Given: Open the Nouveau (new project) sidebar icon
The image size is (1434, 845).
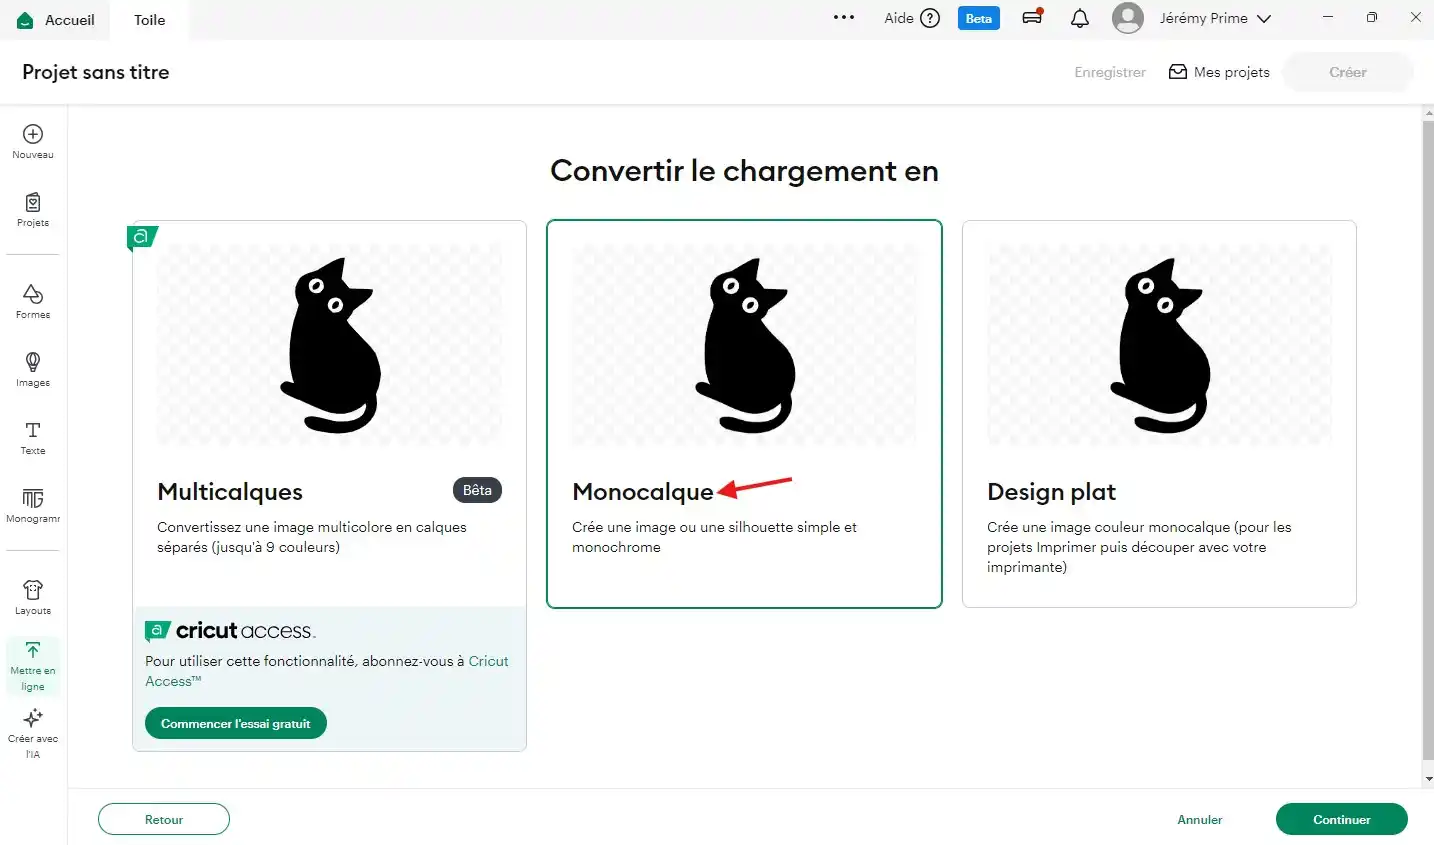Looking at the screenshot, I should tap(33, 140).
